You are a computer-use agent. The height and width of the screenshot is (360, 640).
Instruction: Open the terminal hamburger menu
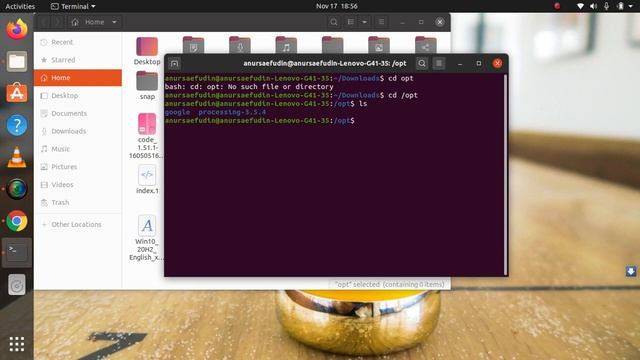439,63
